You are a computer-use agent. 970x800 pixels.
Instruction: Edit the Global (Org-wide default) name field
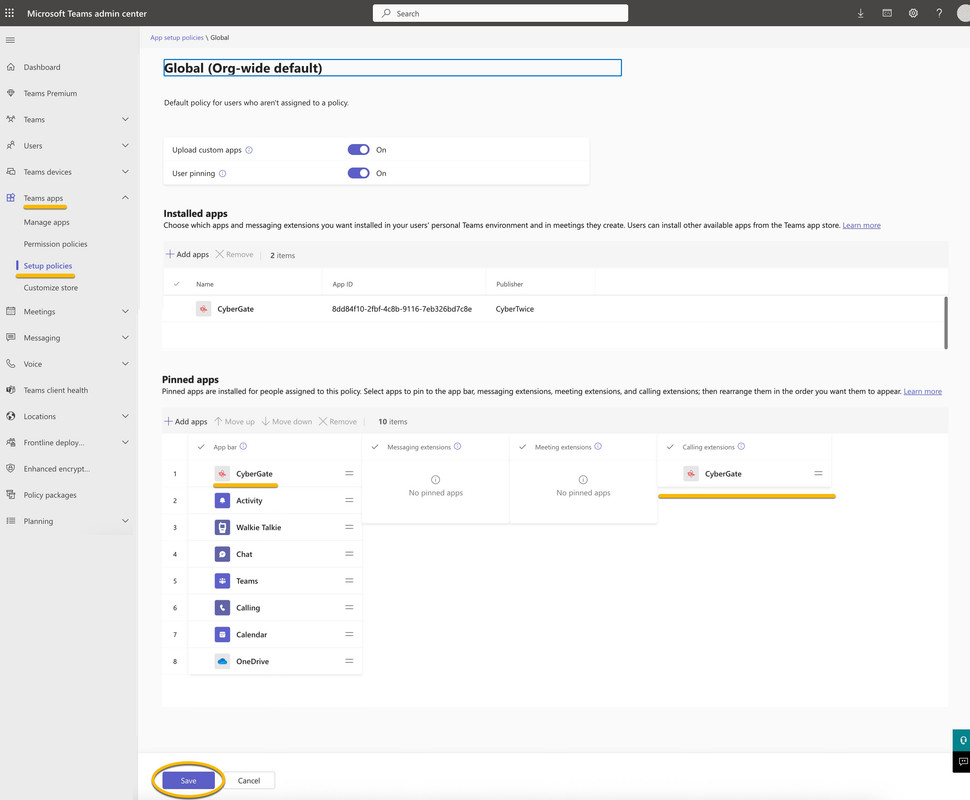click(x=392, y=68)
